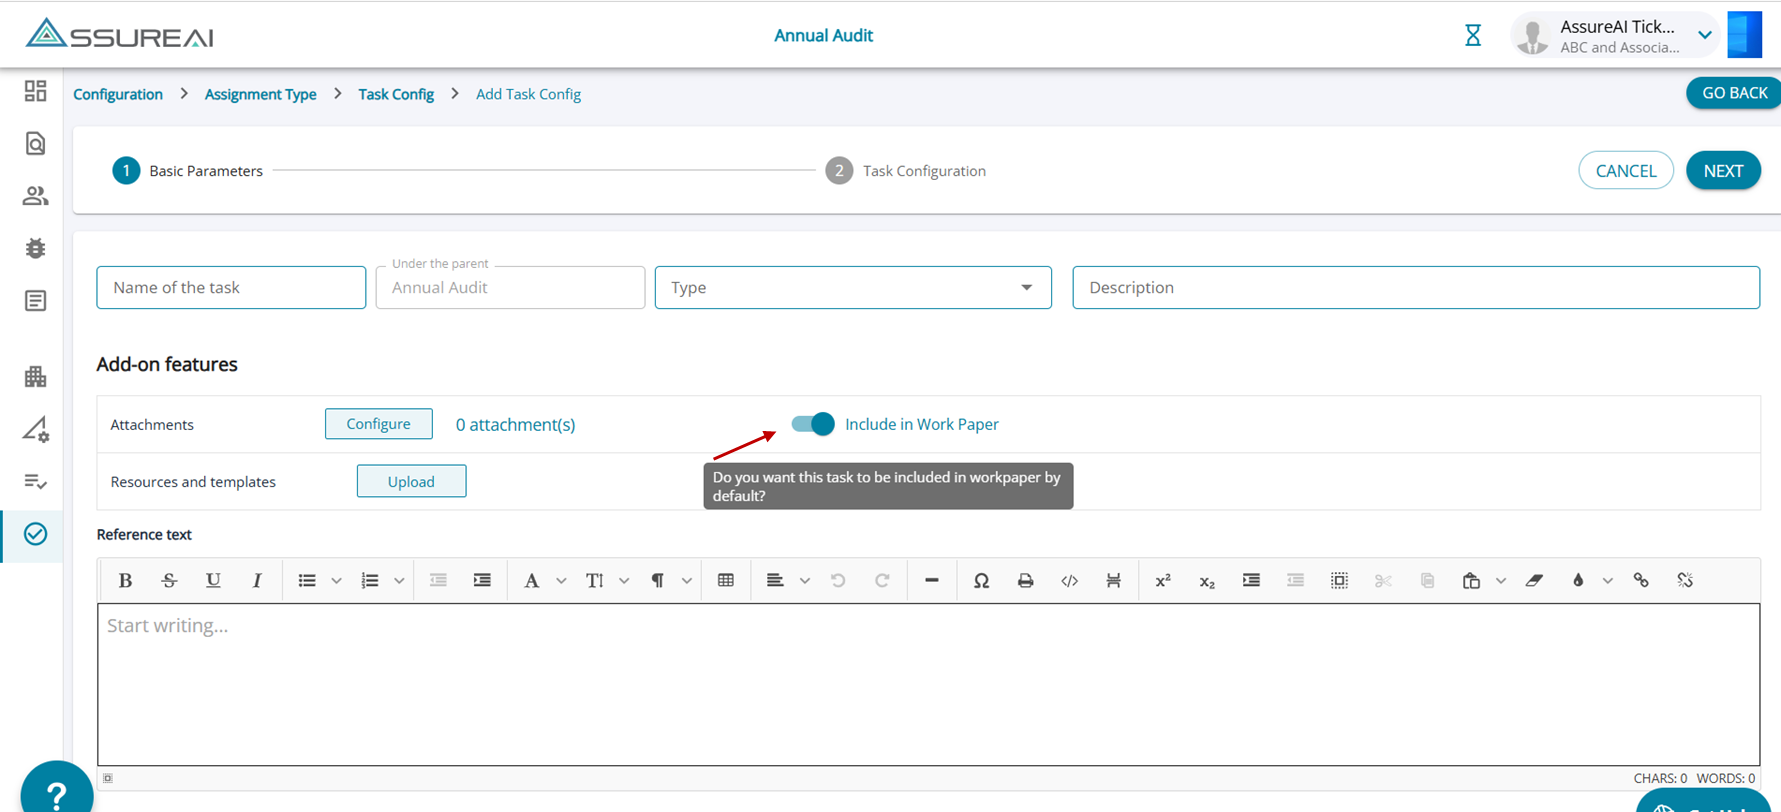Open the Type dropdown

tap(853, 288)
